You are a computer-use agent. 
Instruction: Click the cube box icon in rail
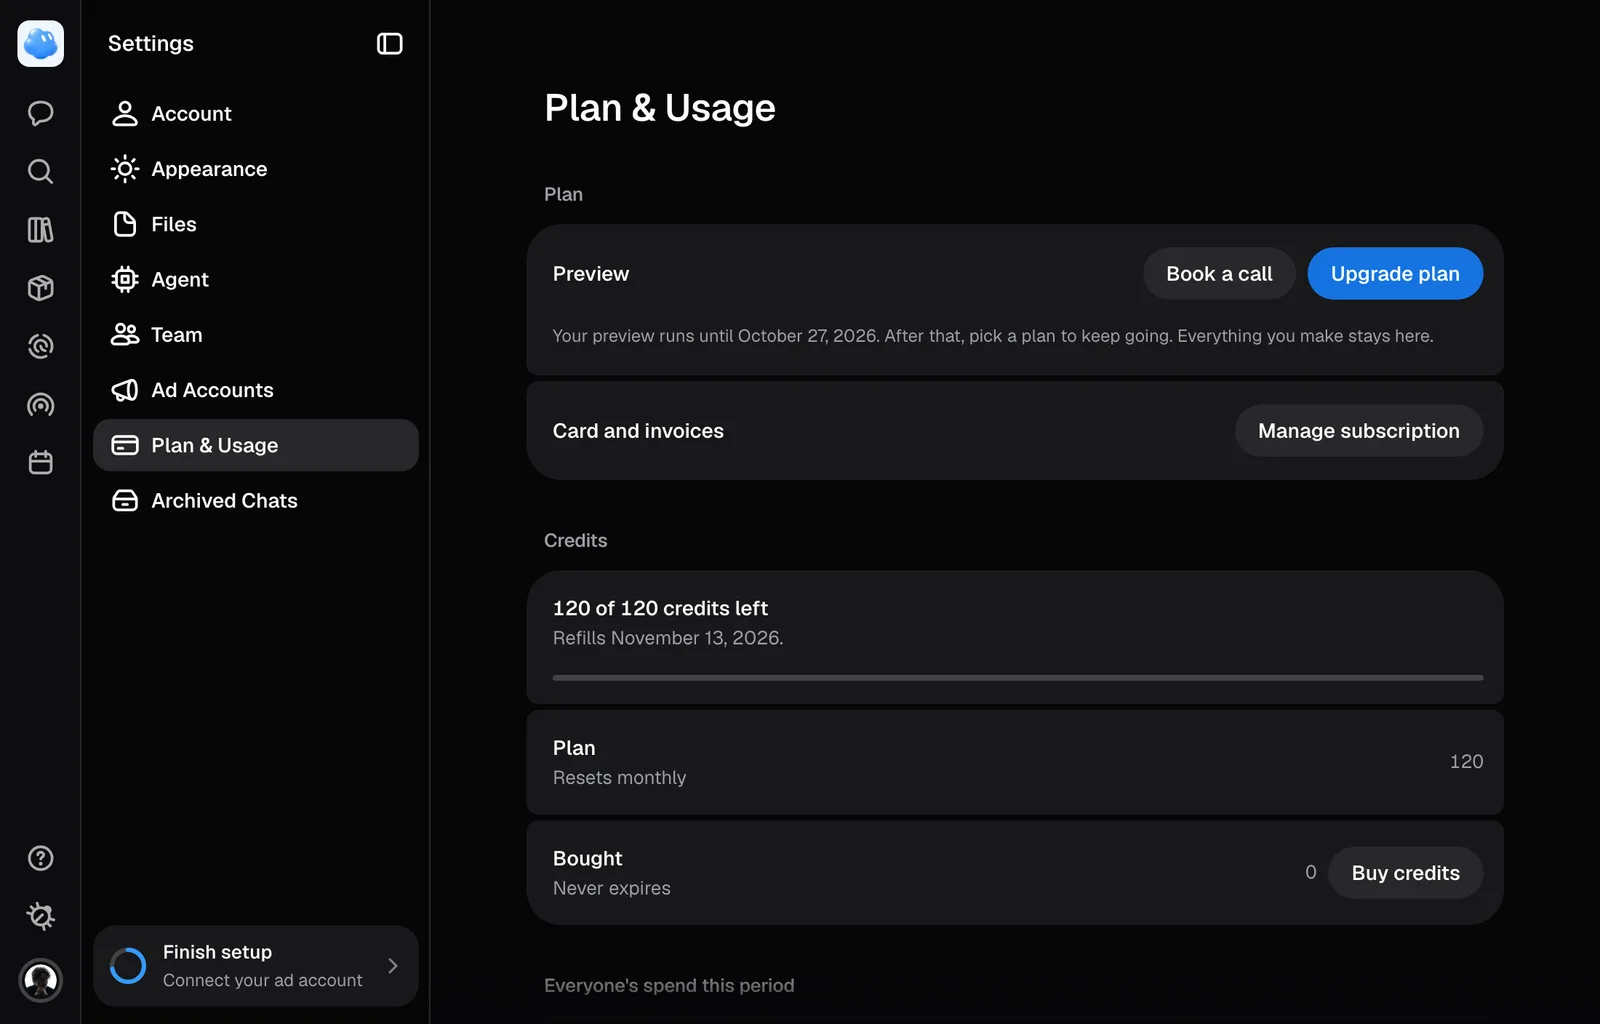click(40, 288)
